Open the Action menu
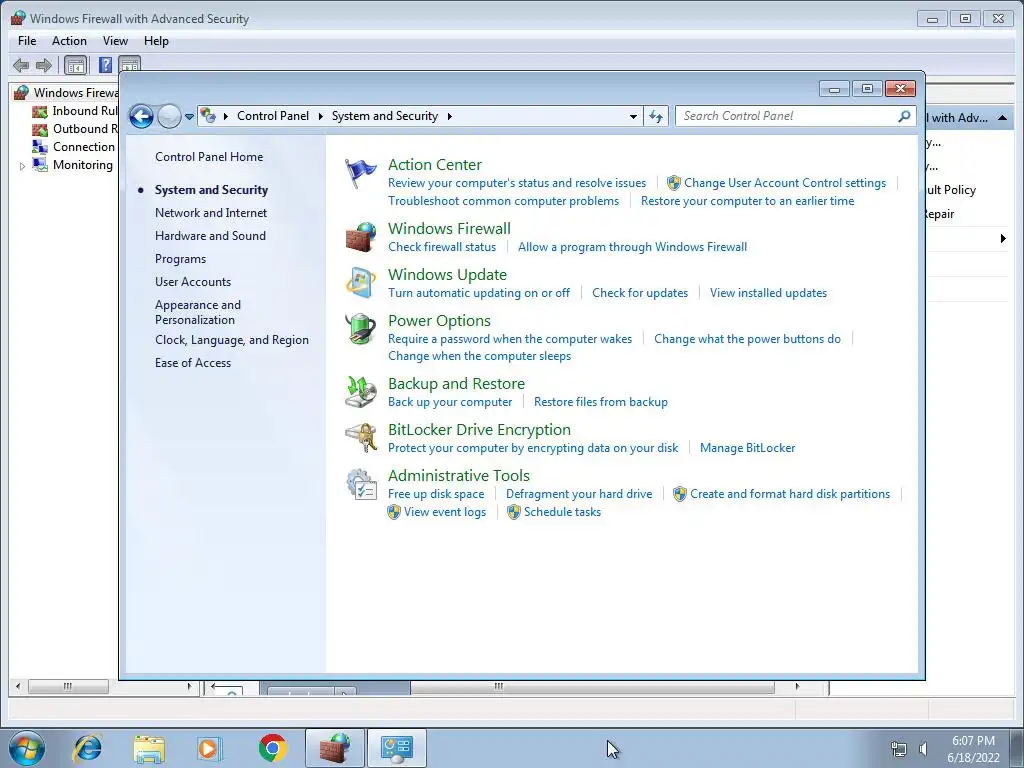The height and width of the screenshot is (768, 1024). 69,40
